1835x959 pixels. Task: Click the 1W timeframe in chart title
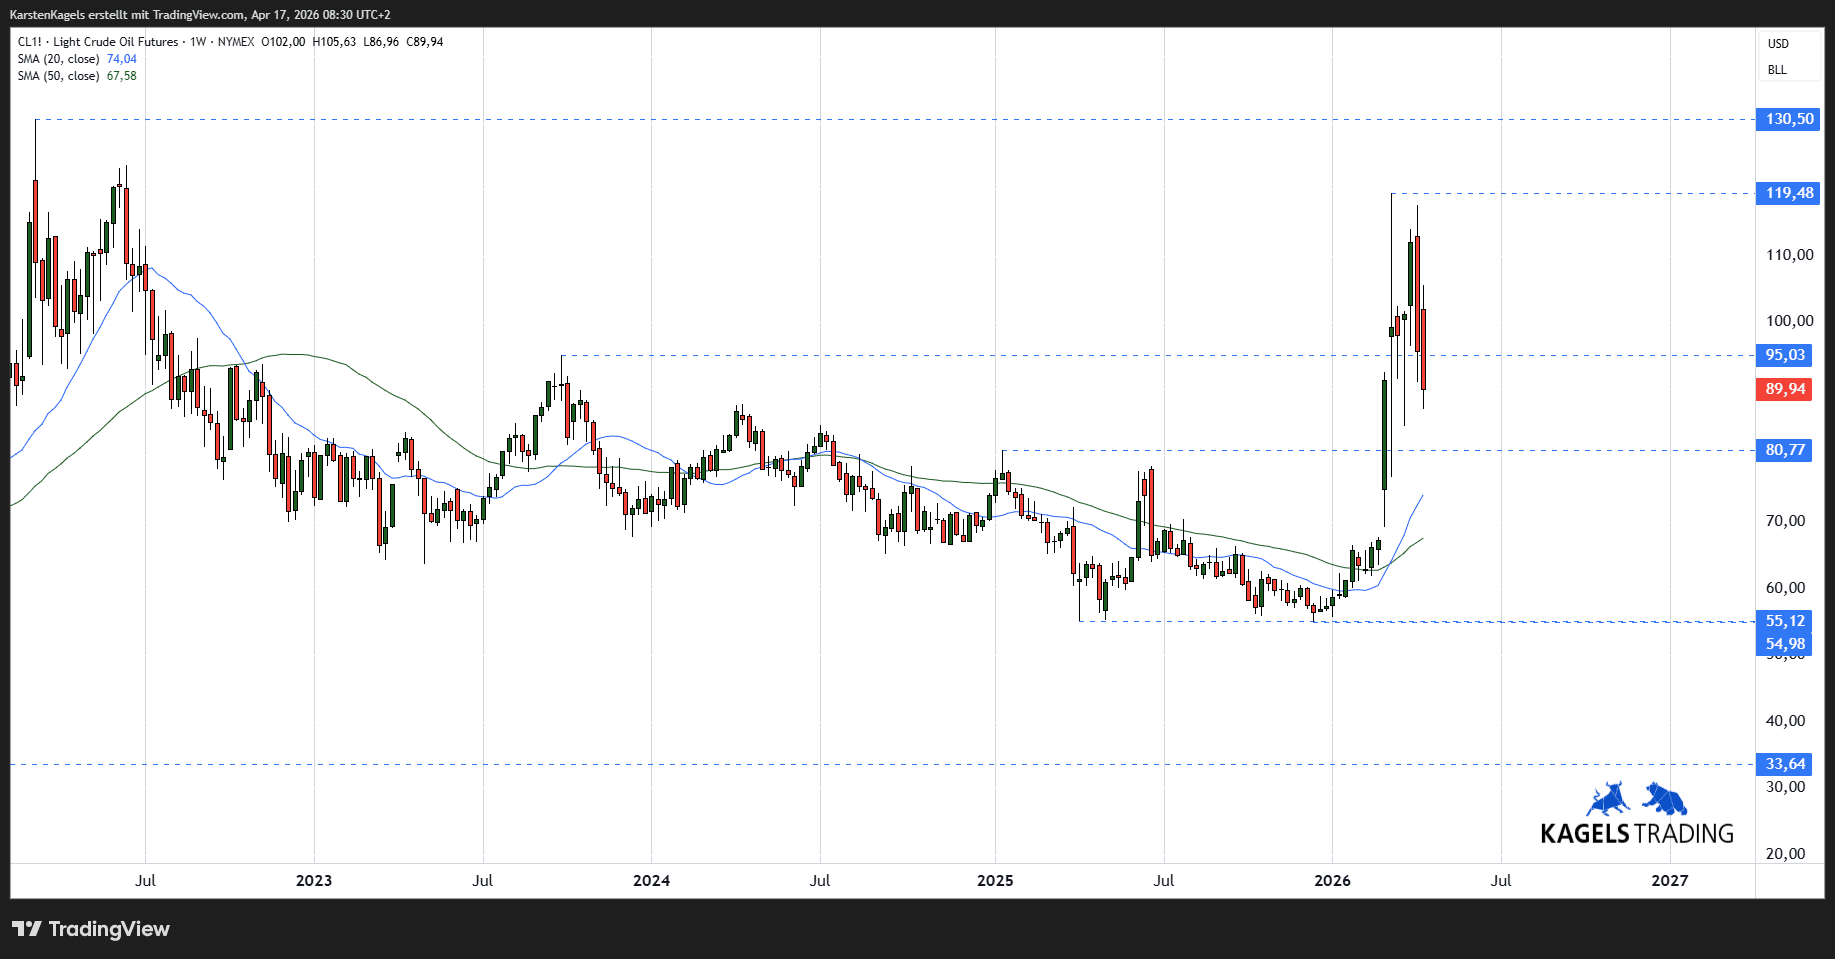(198, 42)
